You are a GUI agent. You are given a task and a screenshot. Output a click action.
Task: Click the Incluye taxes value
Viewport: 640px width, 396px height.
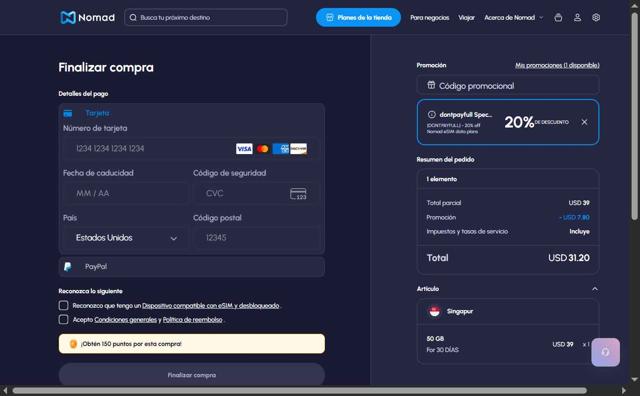[580, 231]
